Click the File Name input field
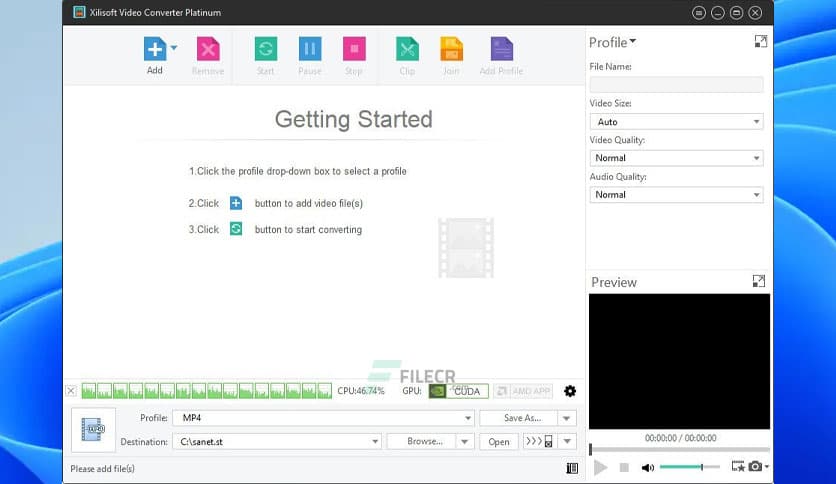This screenshot has width=836, height=484. (676, 84)
